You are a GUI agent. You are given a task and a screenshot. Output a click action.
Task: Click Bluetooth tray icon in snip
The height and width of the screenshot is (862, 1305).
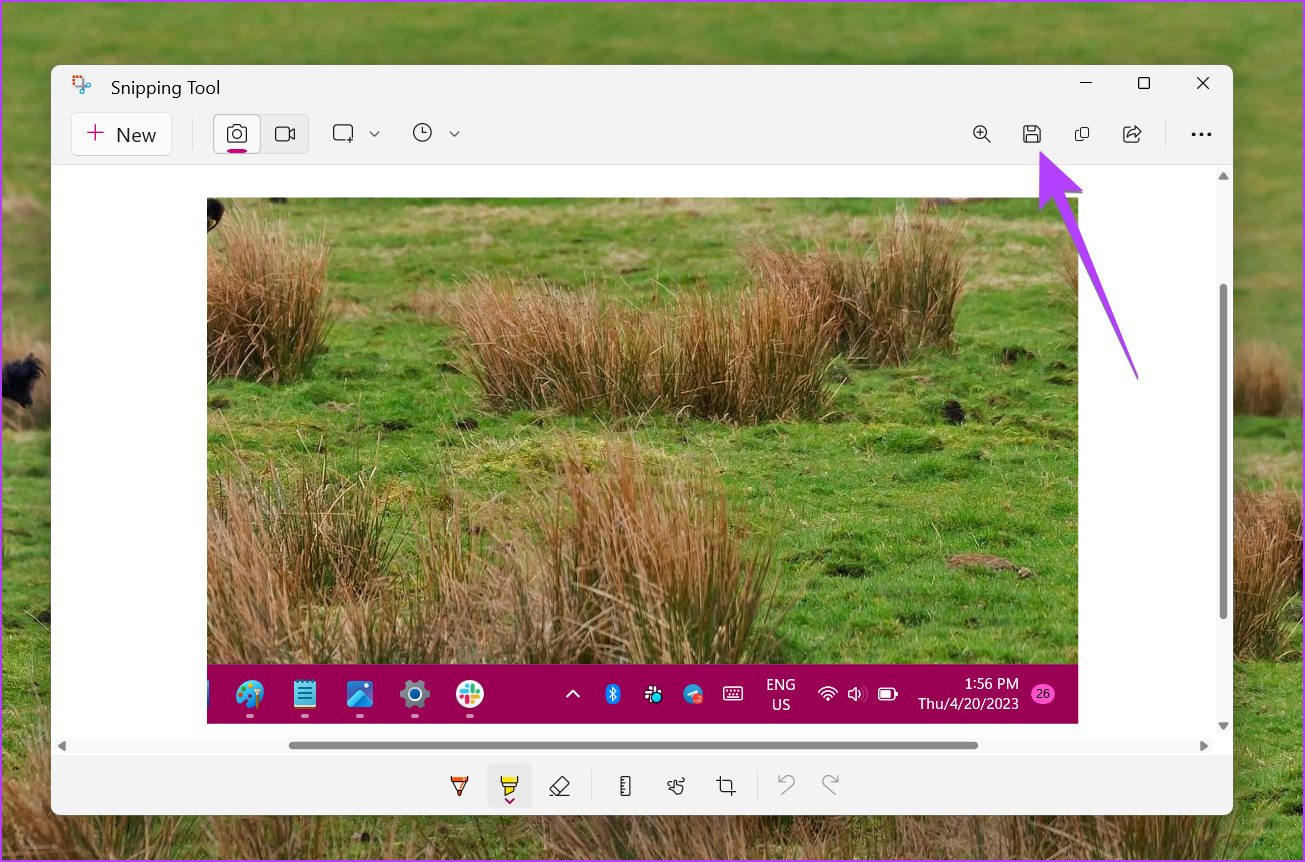coord(613,694)
